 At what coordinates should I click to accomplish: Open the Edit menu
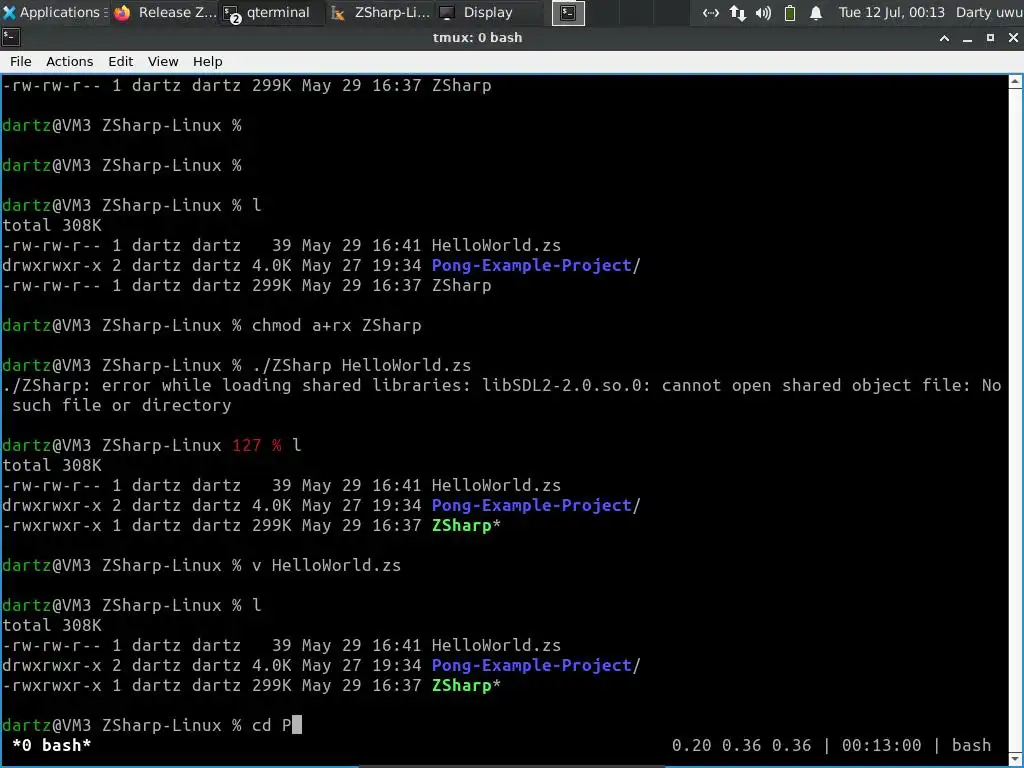(120, 61)
